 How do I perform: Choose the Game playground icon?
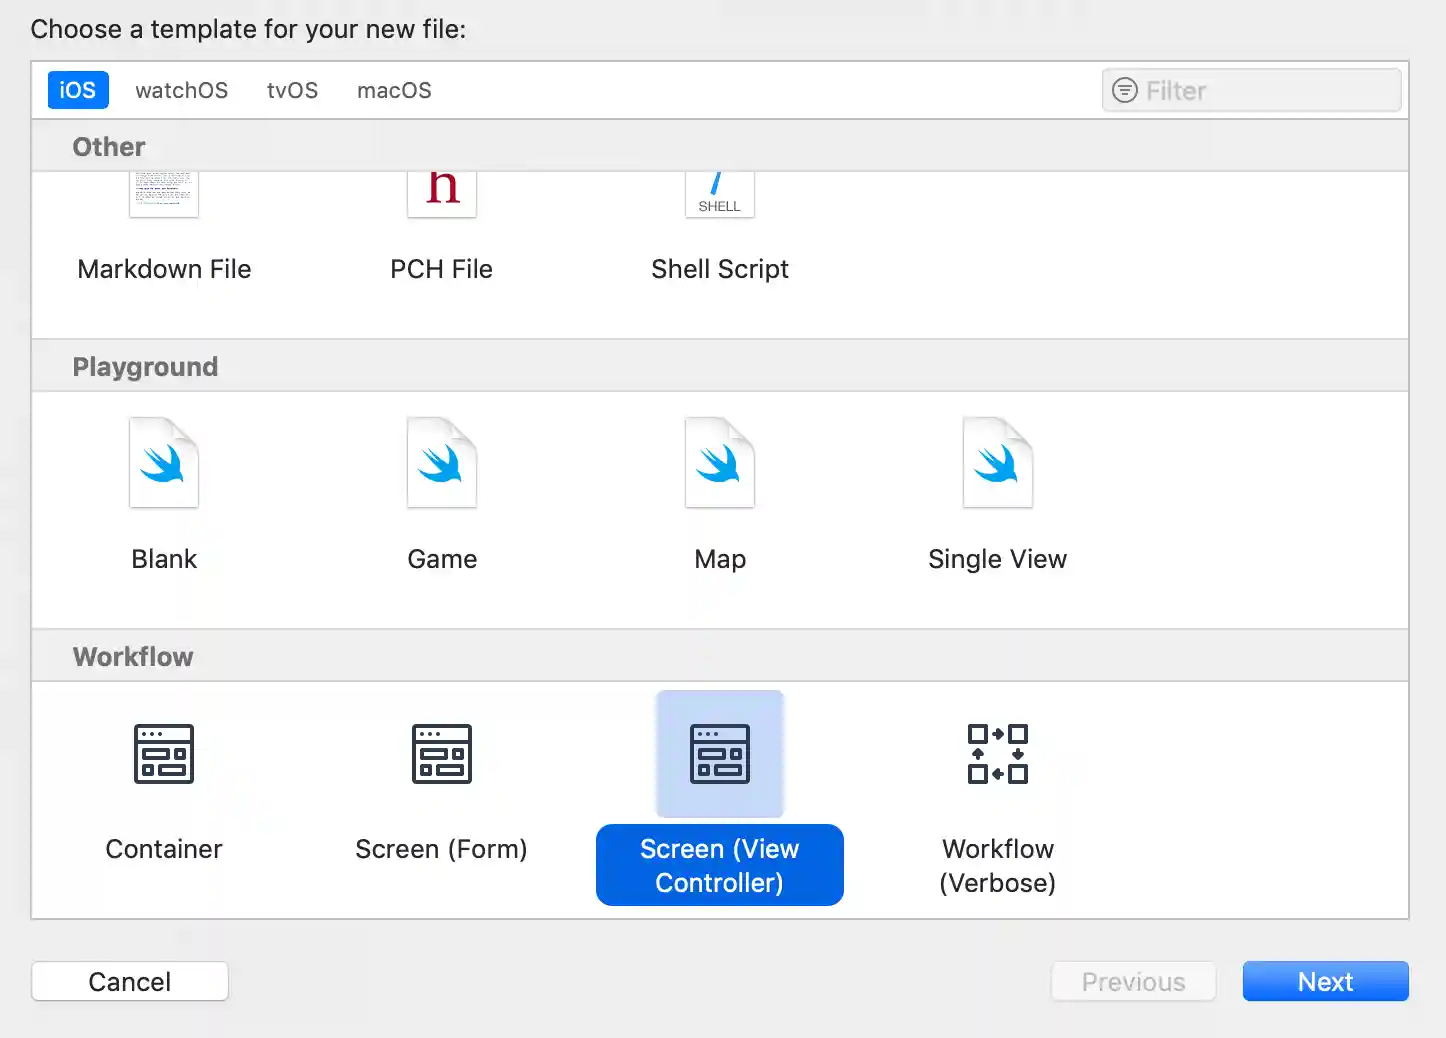tap(442, 463)
